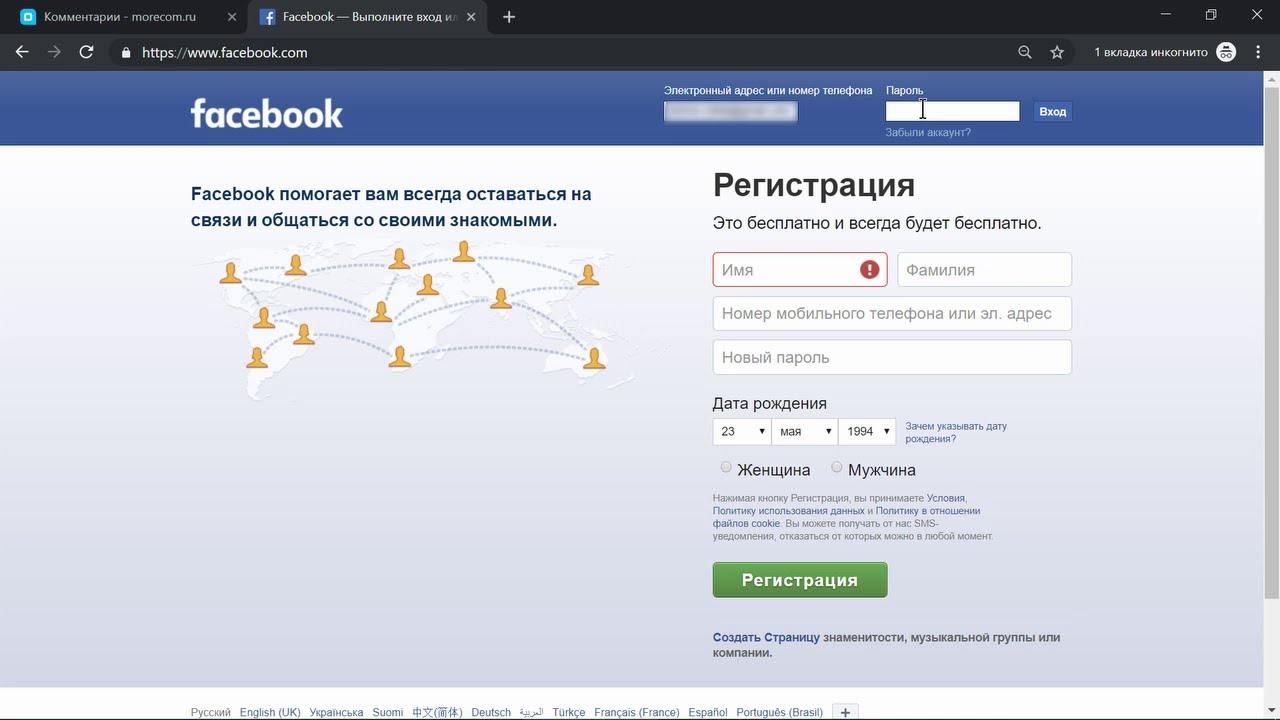Select Türkçe language
The height and width of the screenshot is (720, 1280).
(569, 712)
